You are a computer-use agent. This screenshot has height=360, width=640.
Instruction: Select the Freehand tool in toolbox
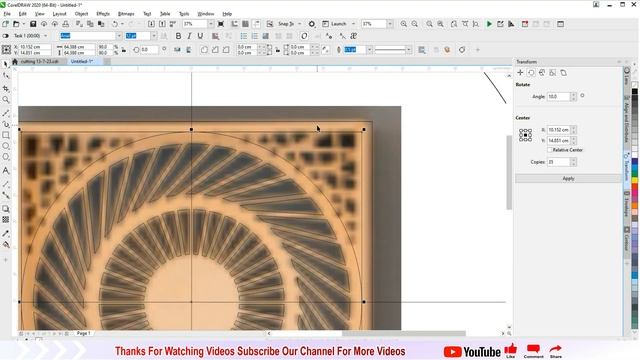(x=6, y=113)
